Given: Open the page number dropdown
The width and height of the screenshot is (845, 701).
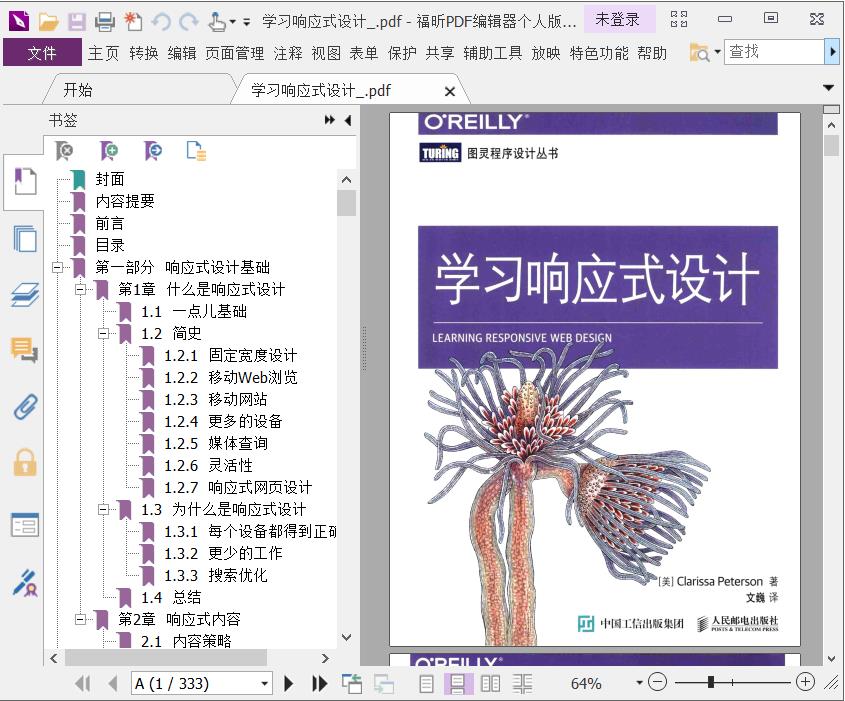Looking at the screenshot, I should tap(265, 684).
